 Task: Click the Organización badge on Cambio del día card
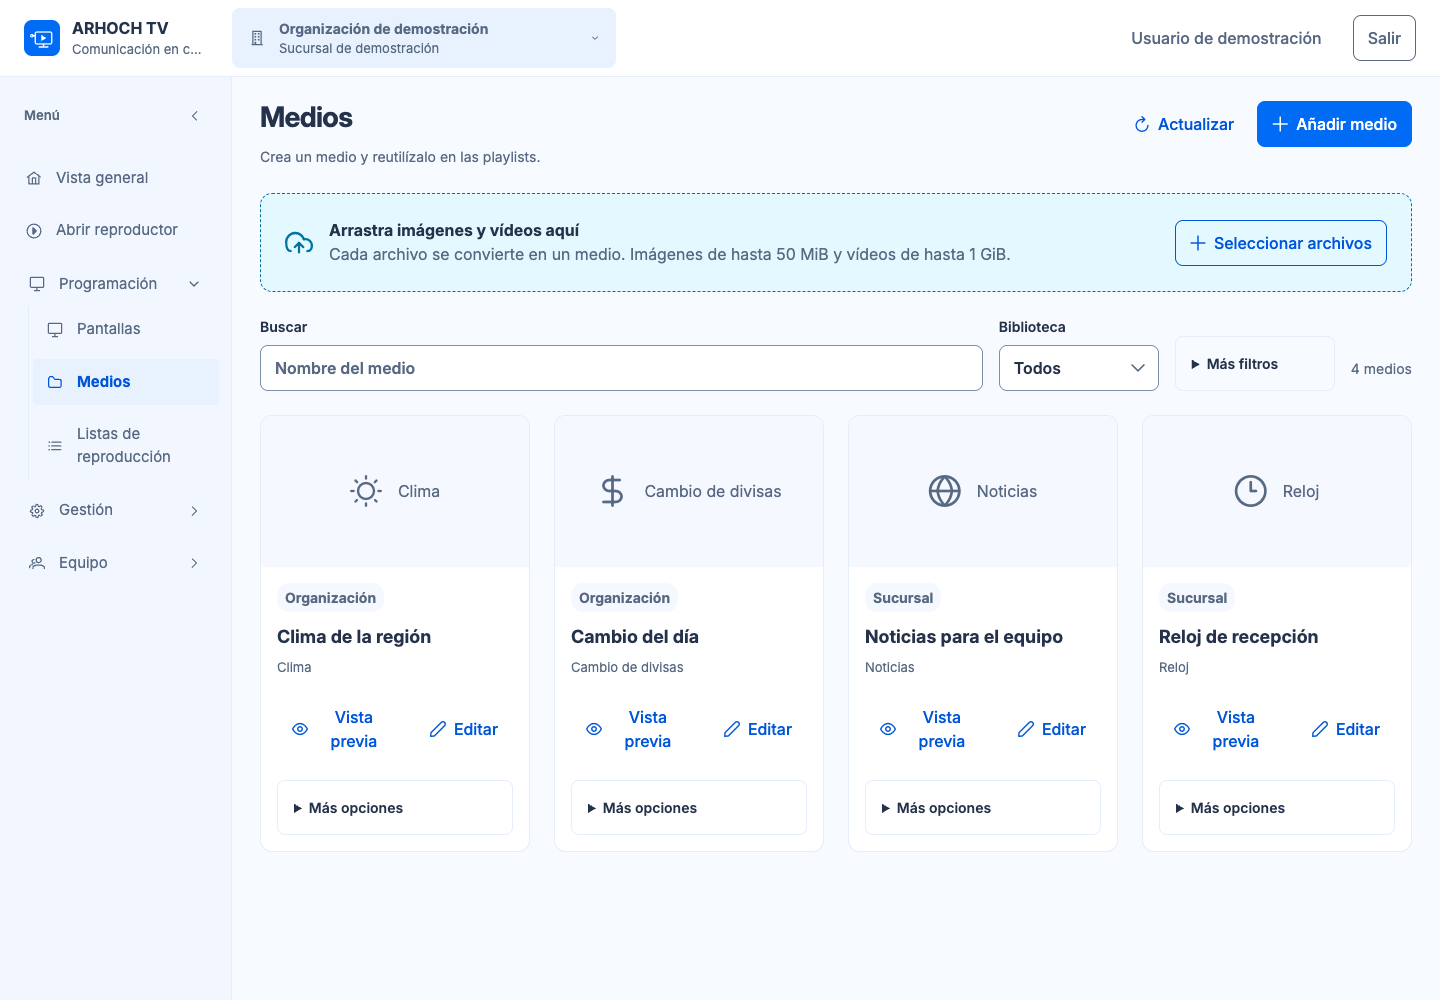(x=624, y=598)
